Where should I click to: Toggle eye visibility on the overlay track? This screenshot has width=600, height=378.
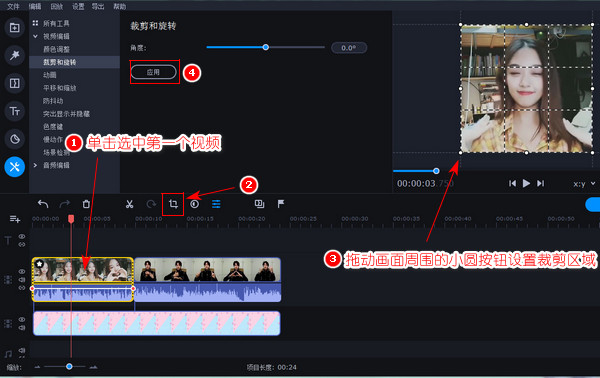[x=22, y=319]
